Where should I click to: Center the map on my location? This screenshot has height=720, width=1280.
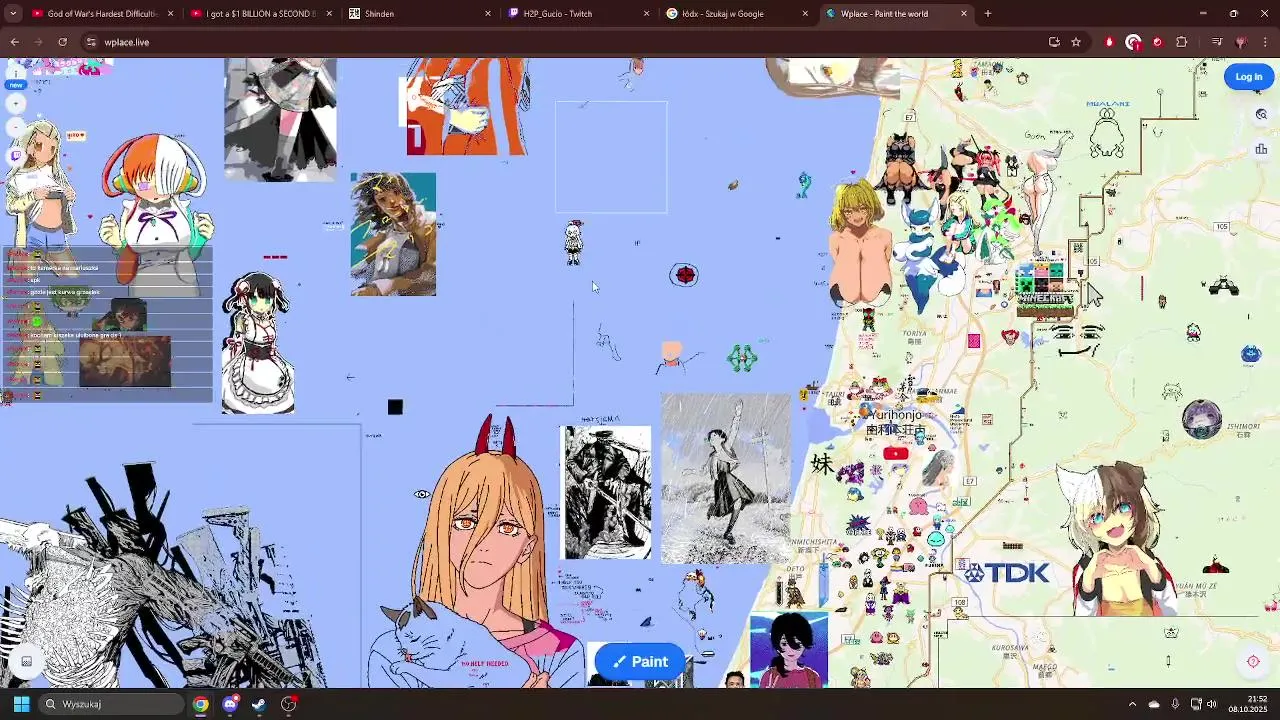(1253, 662)
